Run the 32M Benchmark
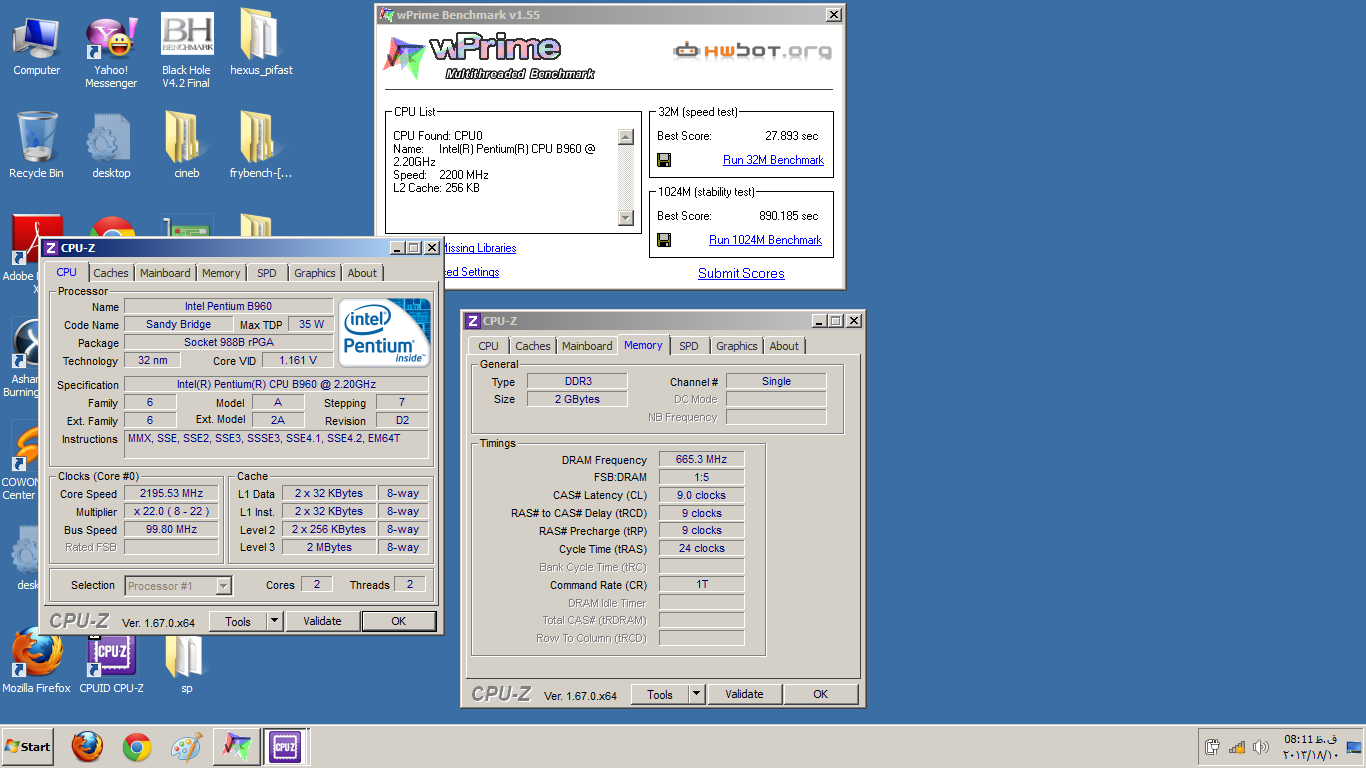The width and height of the screenshot is (1366, 768). pyautogui.click(x=773, y=160)
